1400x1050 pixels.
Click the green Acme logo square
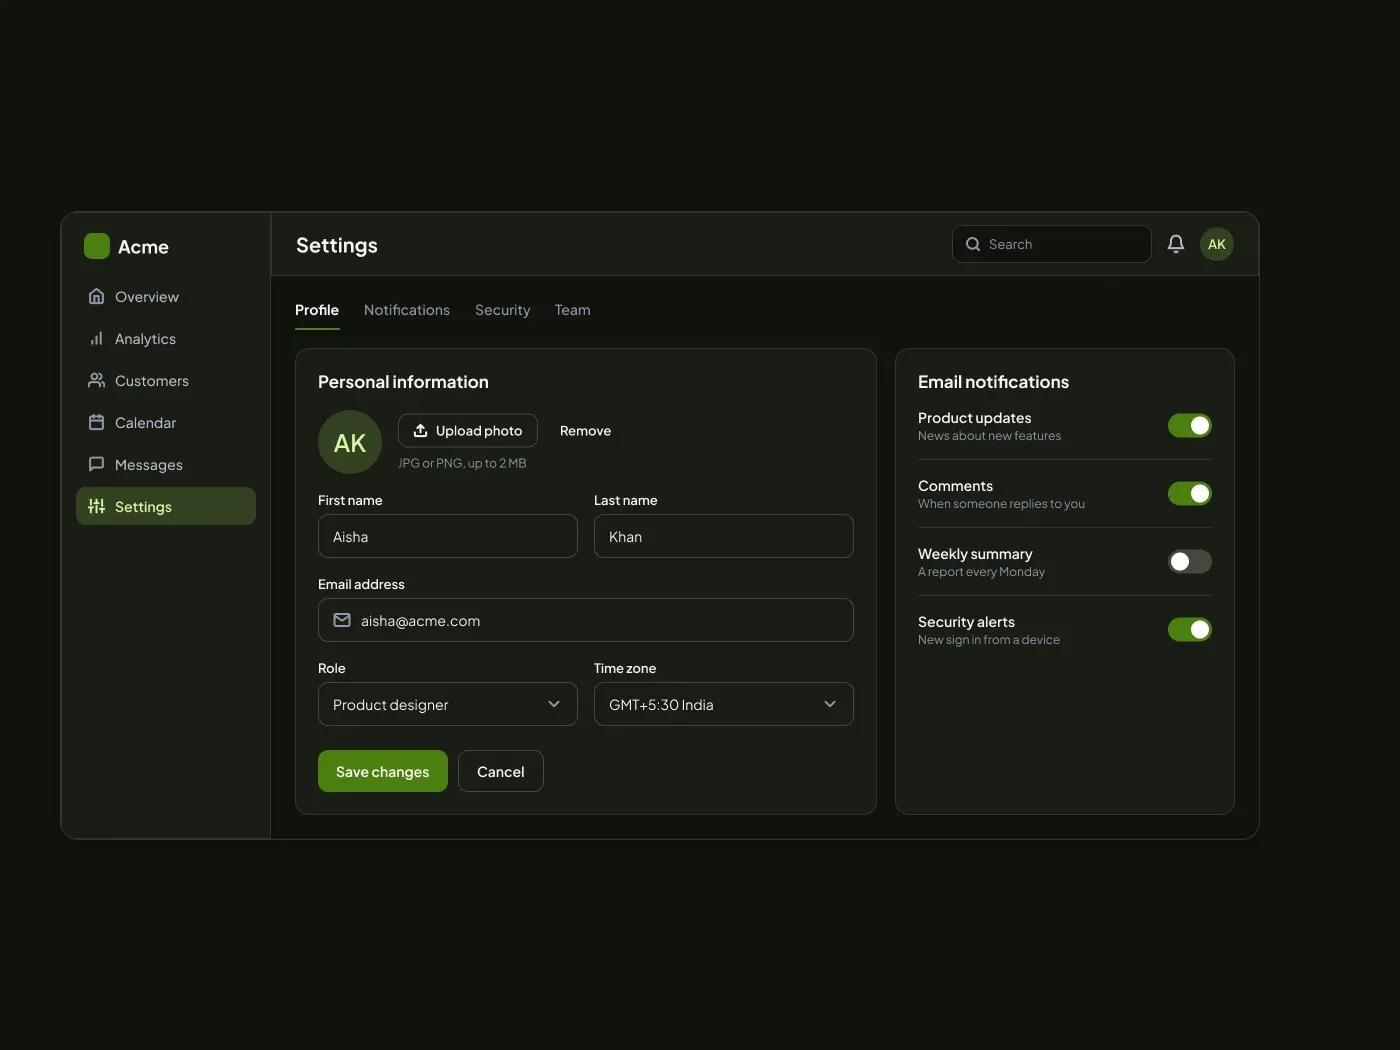coord(97,246)
